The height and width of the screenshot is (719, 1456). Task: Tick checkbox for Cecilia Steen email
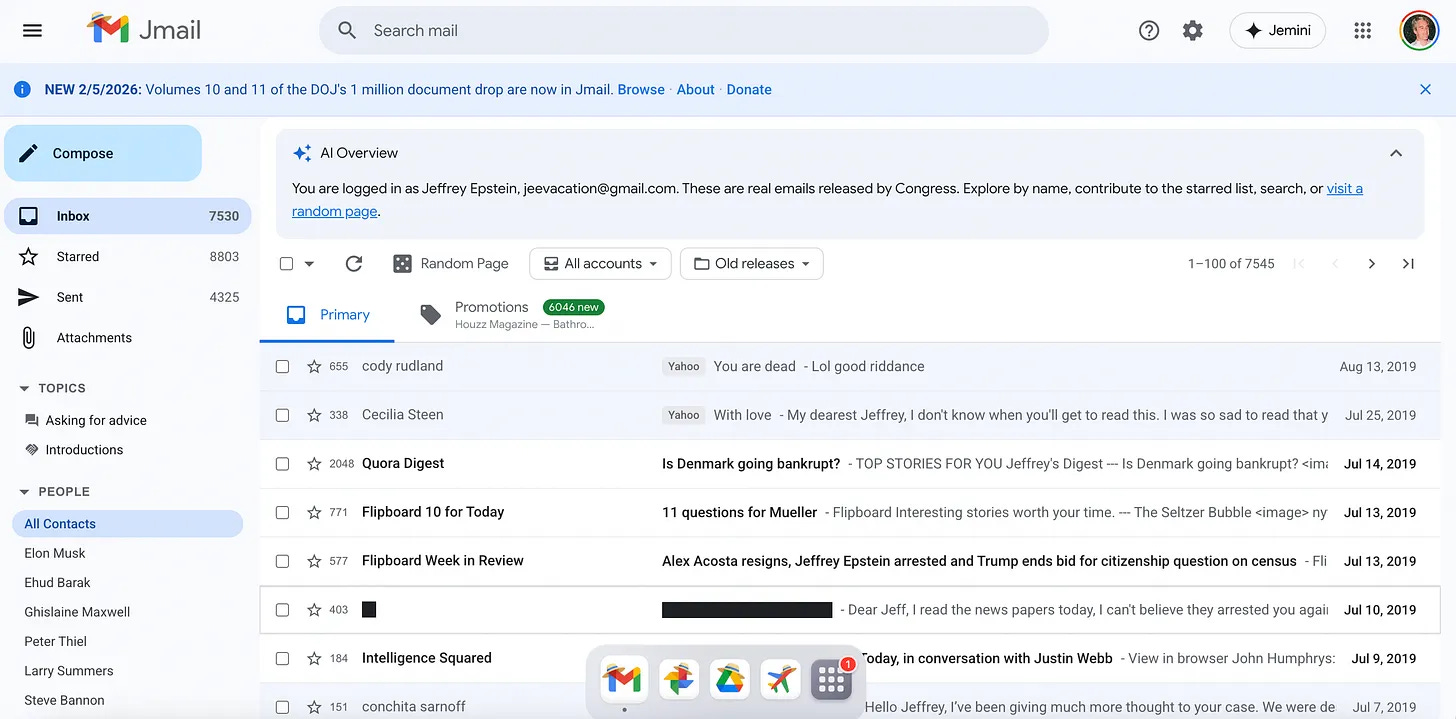click(x=283, y=415)
